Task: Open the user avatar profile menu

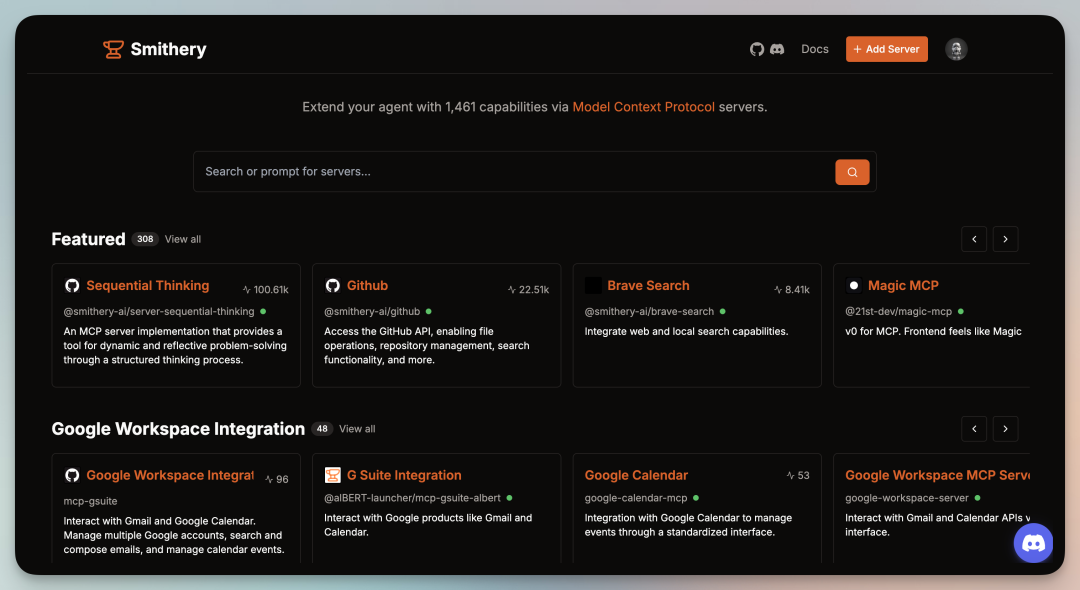Action: (x=955, y=49)
